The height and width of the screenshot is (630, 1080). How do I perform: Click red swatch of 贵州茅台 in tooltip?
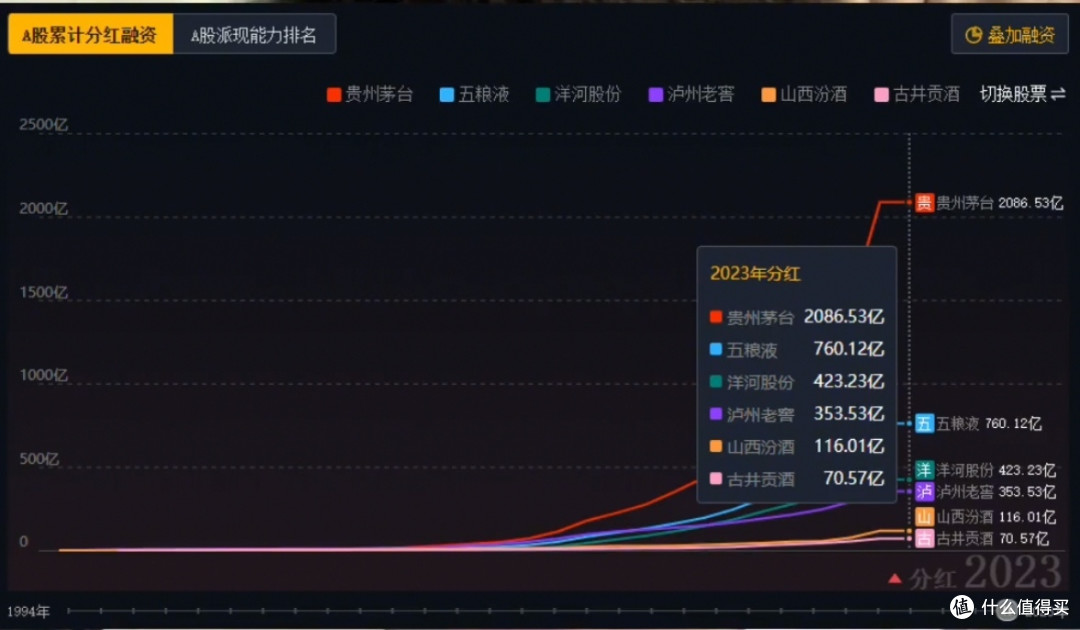(x=716, y=317)
